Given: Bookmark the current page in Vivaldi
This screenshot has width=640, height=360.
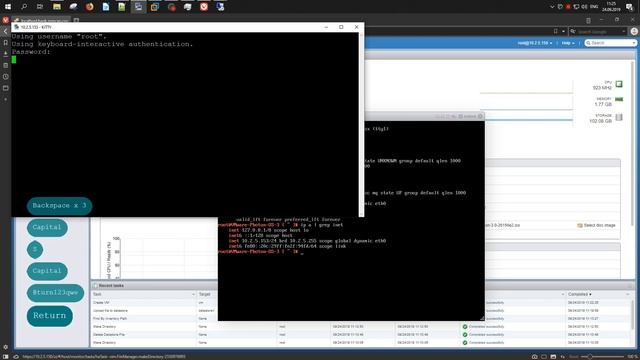Looking at the screenshot, I should point(556,31).
